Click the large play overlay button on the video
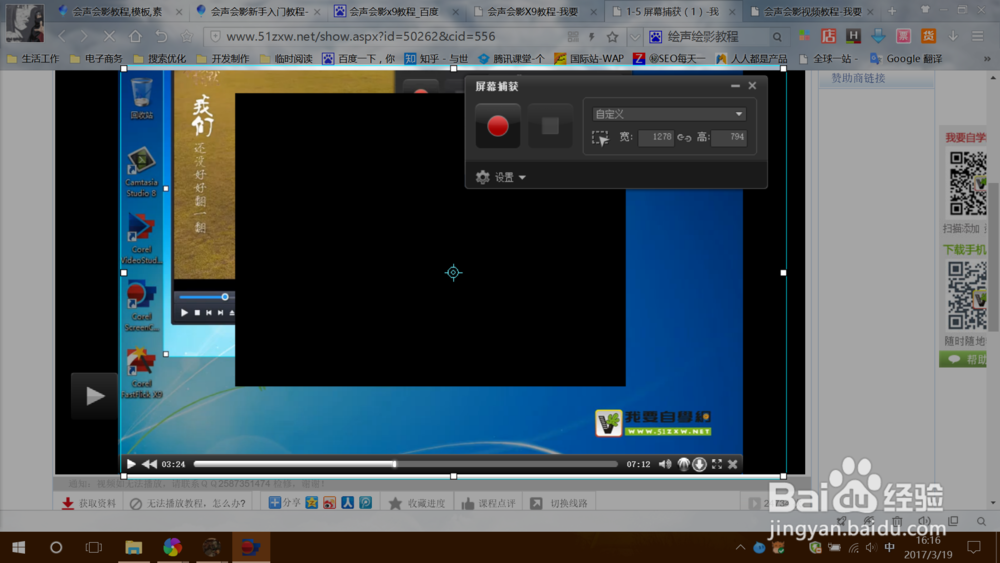This screenshot has height=563, width=1000. 94,396
